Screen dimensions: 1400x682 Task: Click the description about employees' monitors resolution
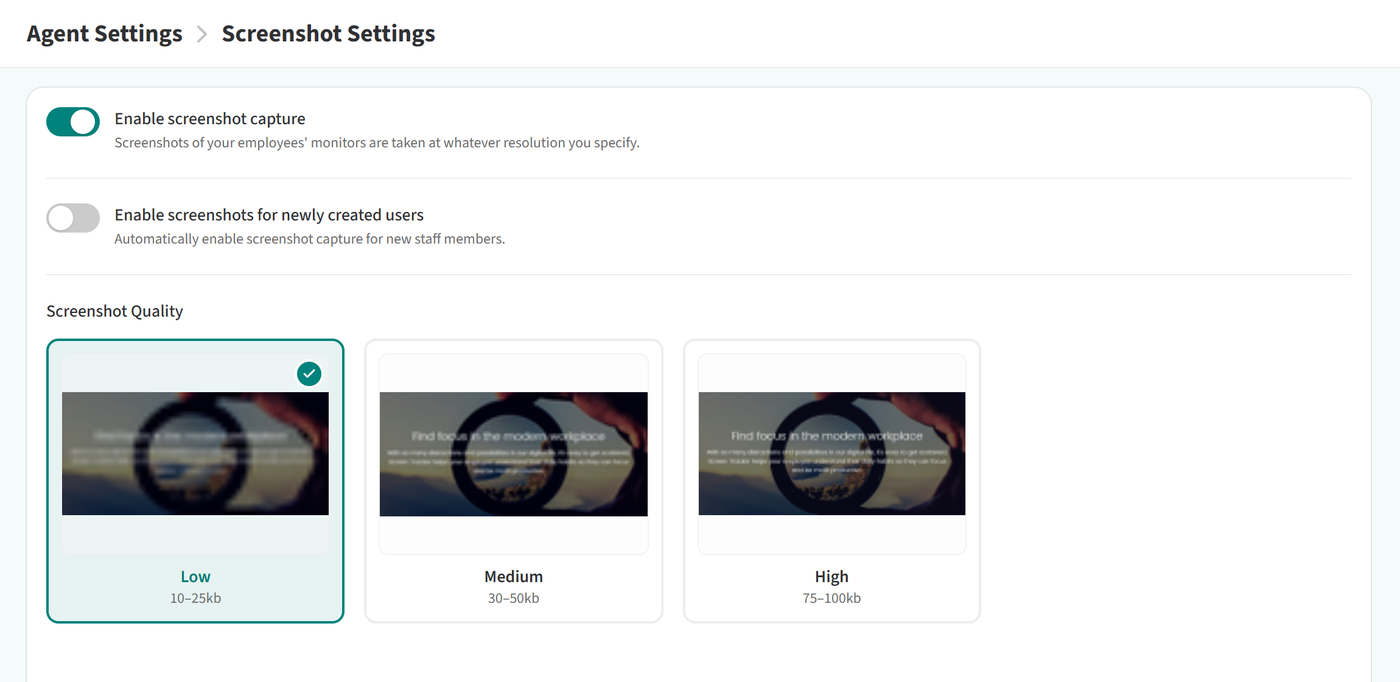[x=377, y=143]
